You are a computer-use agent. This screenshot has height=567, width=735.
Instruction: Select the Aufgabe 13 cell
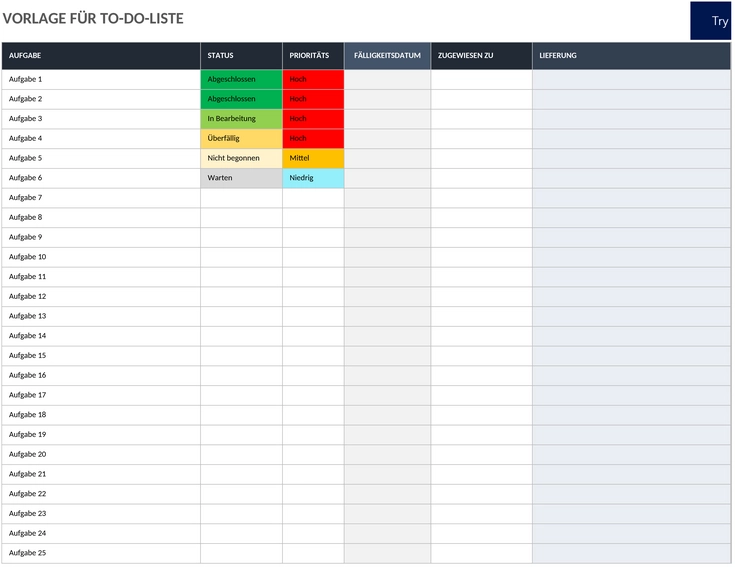coord(101,316)
